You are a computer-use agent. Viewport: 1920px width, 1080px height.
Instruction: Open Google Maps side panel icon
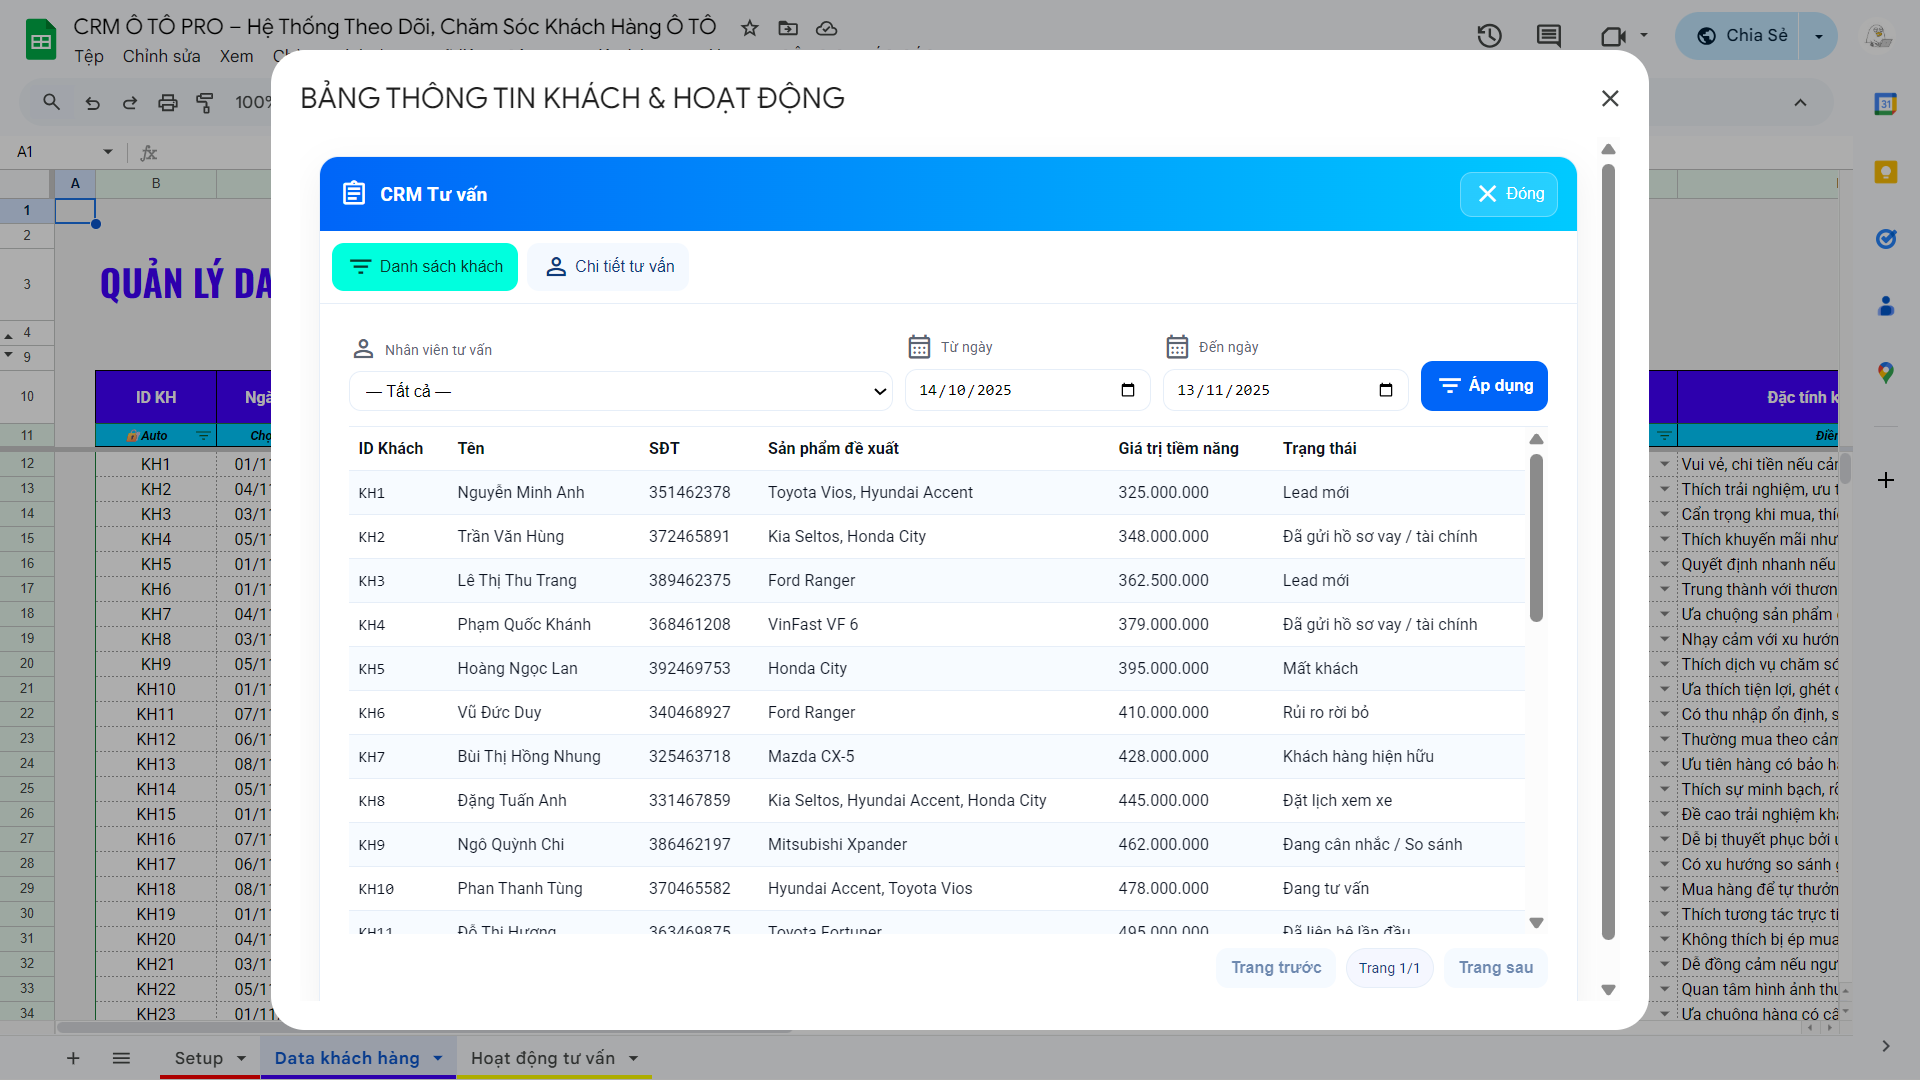click(1885, 373)
